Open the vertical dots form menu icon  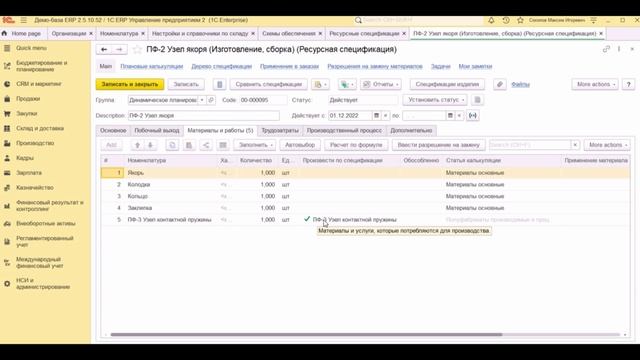click(619, 49)
